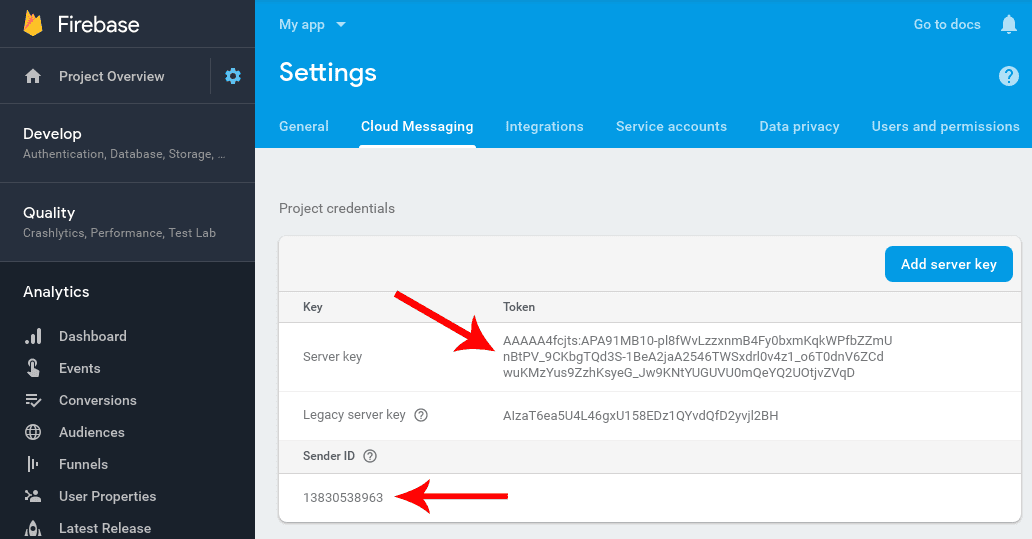This screenshot has width=1032, height=539.
Task: Open project settings gear icon
Action: point(233,76)
